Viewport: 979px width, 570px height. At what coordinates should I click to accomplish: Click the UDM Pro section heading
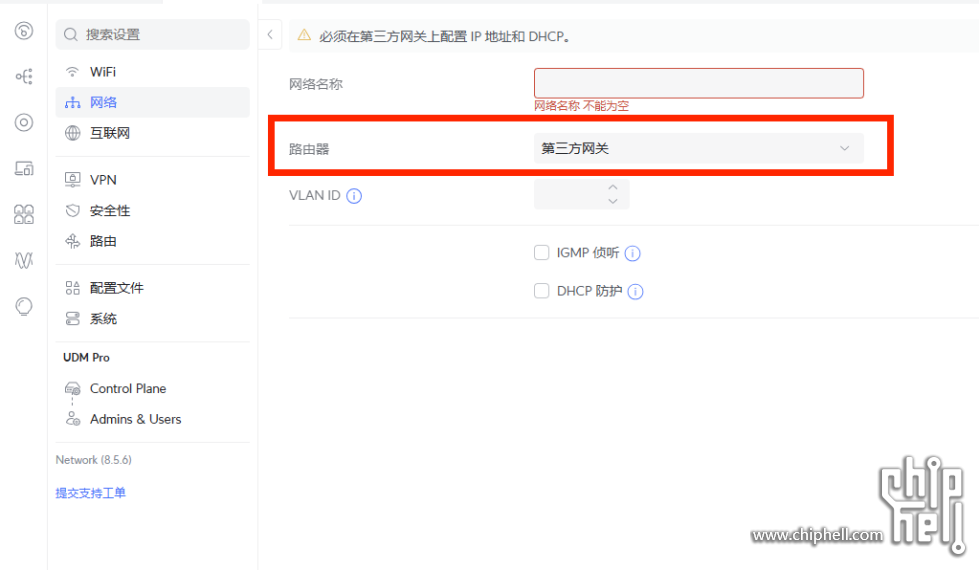tap(86, 358)
